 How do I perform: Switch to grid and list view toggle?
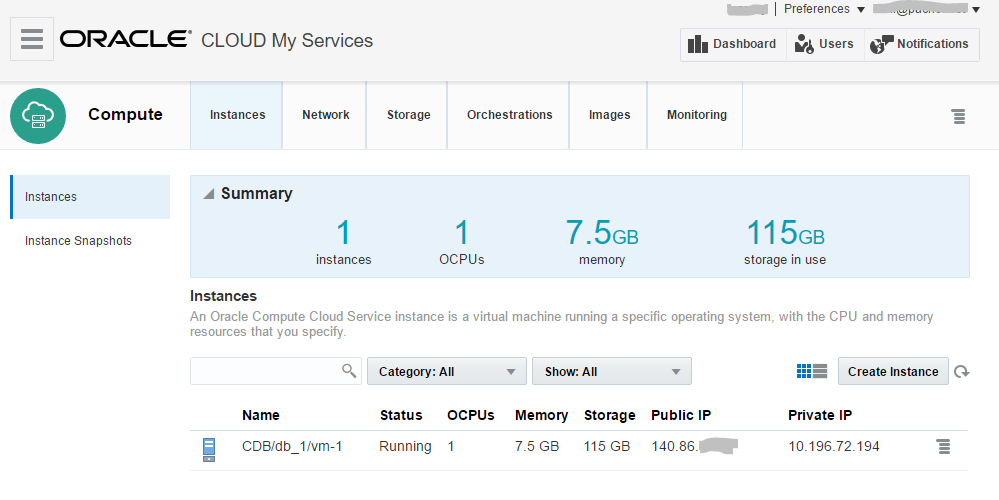point(811,371)
